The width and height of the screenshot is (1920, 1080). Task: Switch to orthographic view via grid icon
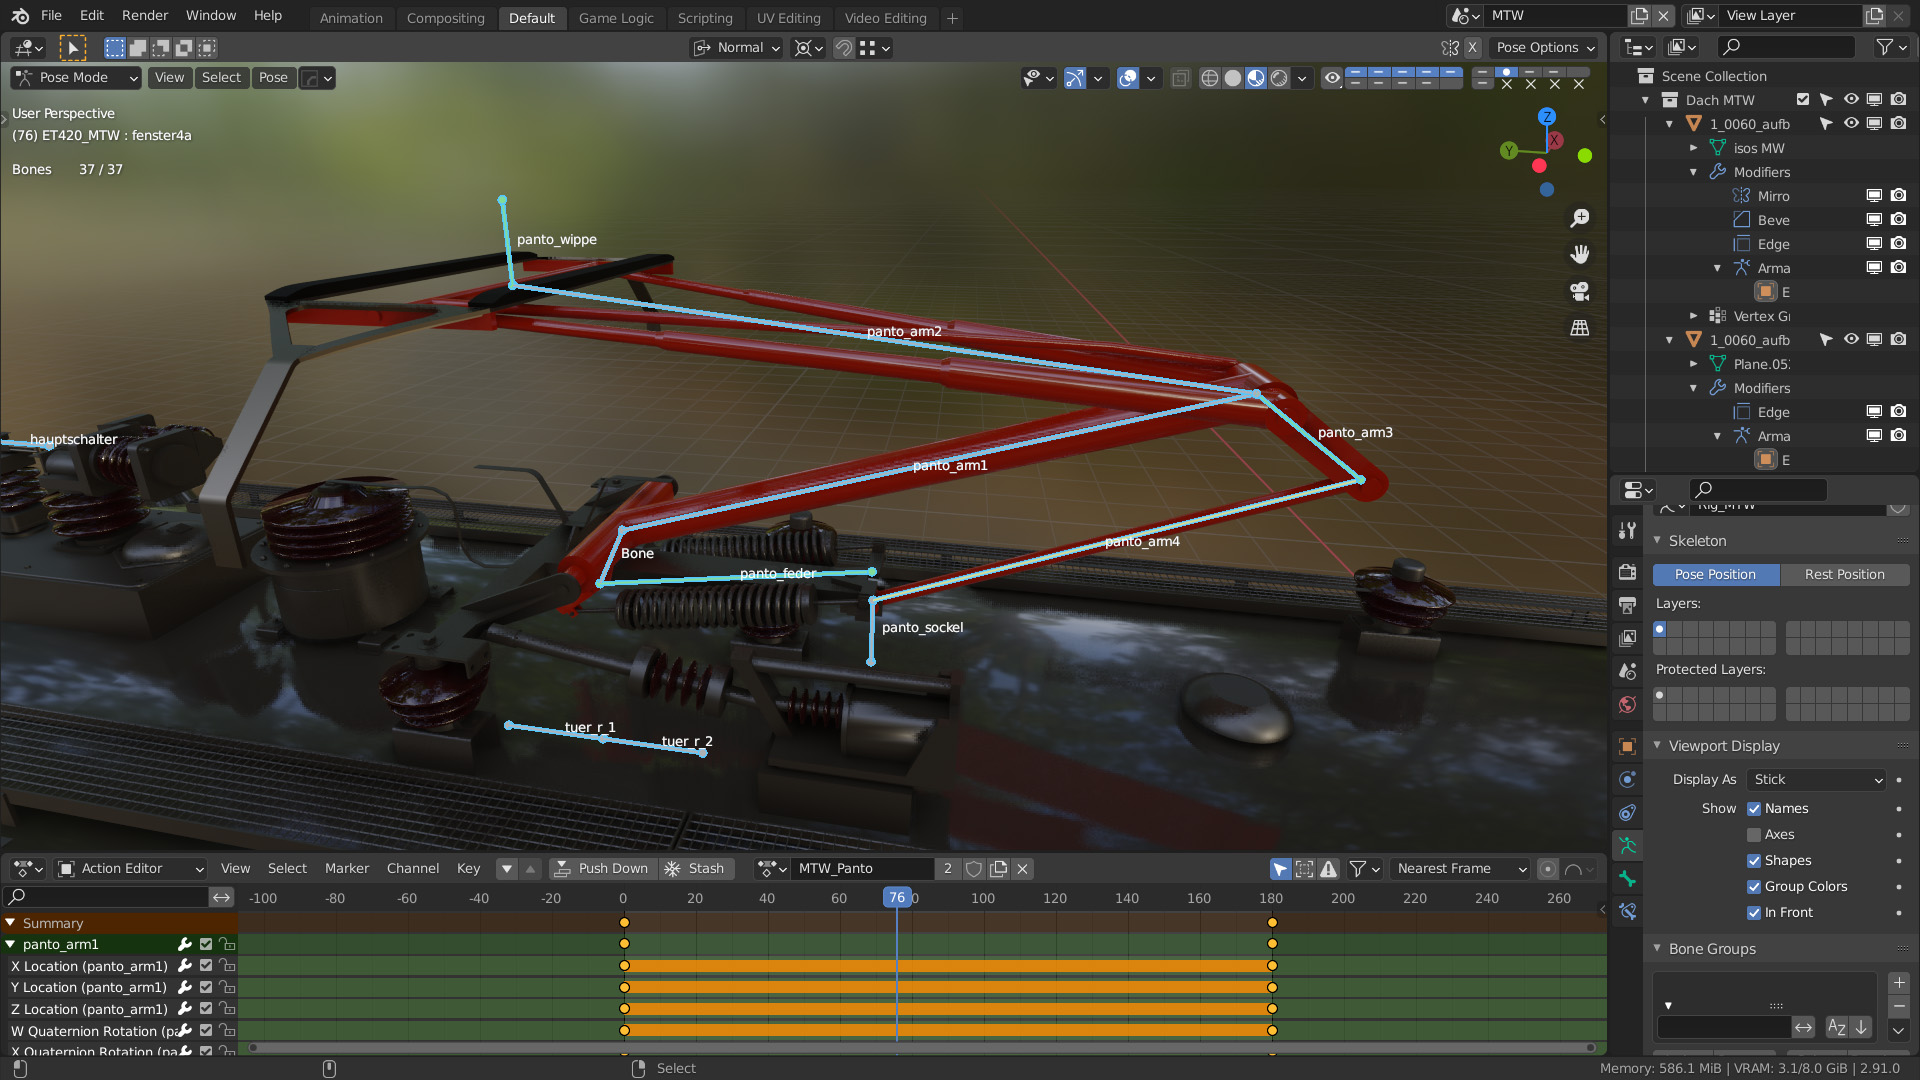[1580, 328]
